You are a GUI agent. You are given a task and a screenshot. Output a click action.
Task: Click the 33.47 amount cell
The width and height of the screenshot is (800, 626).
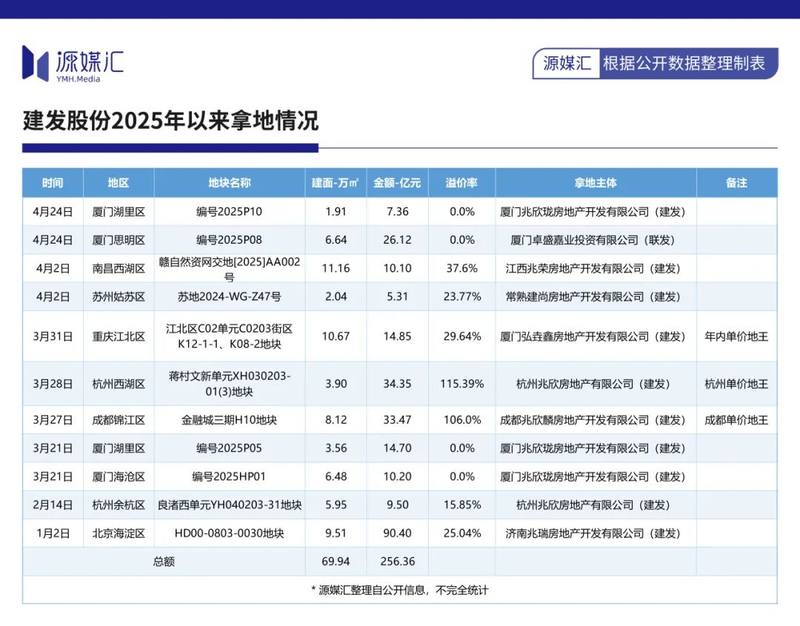point(397,420)
